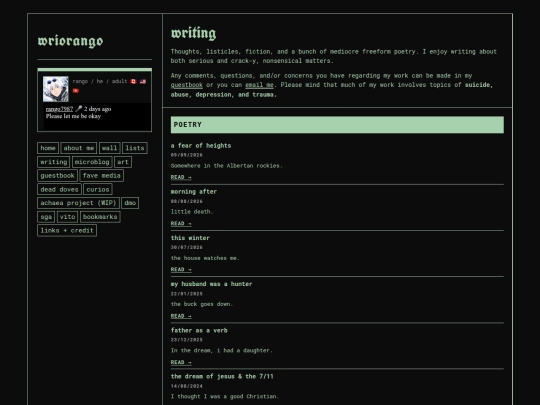Open the guestbook nav button
The width and height of the screenshot is (540, 405).
(58, 176)
